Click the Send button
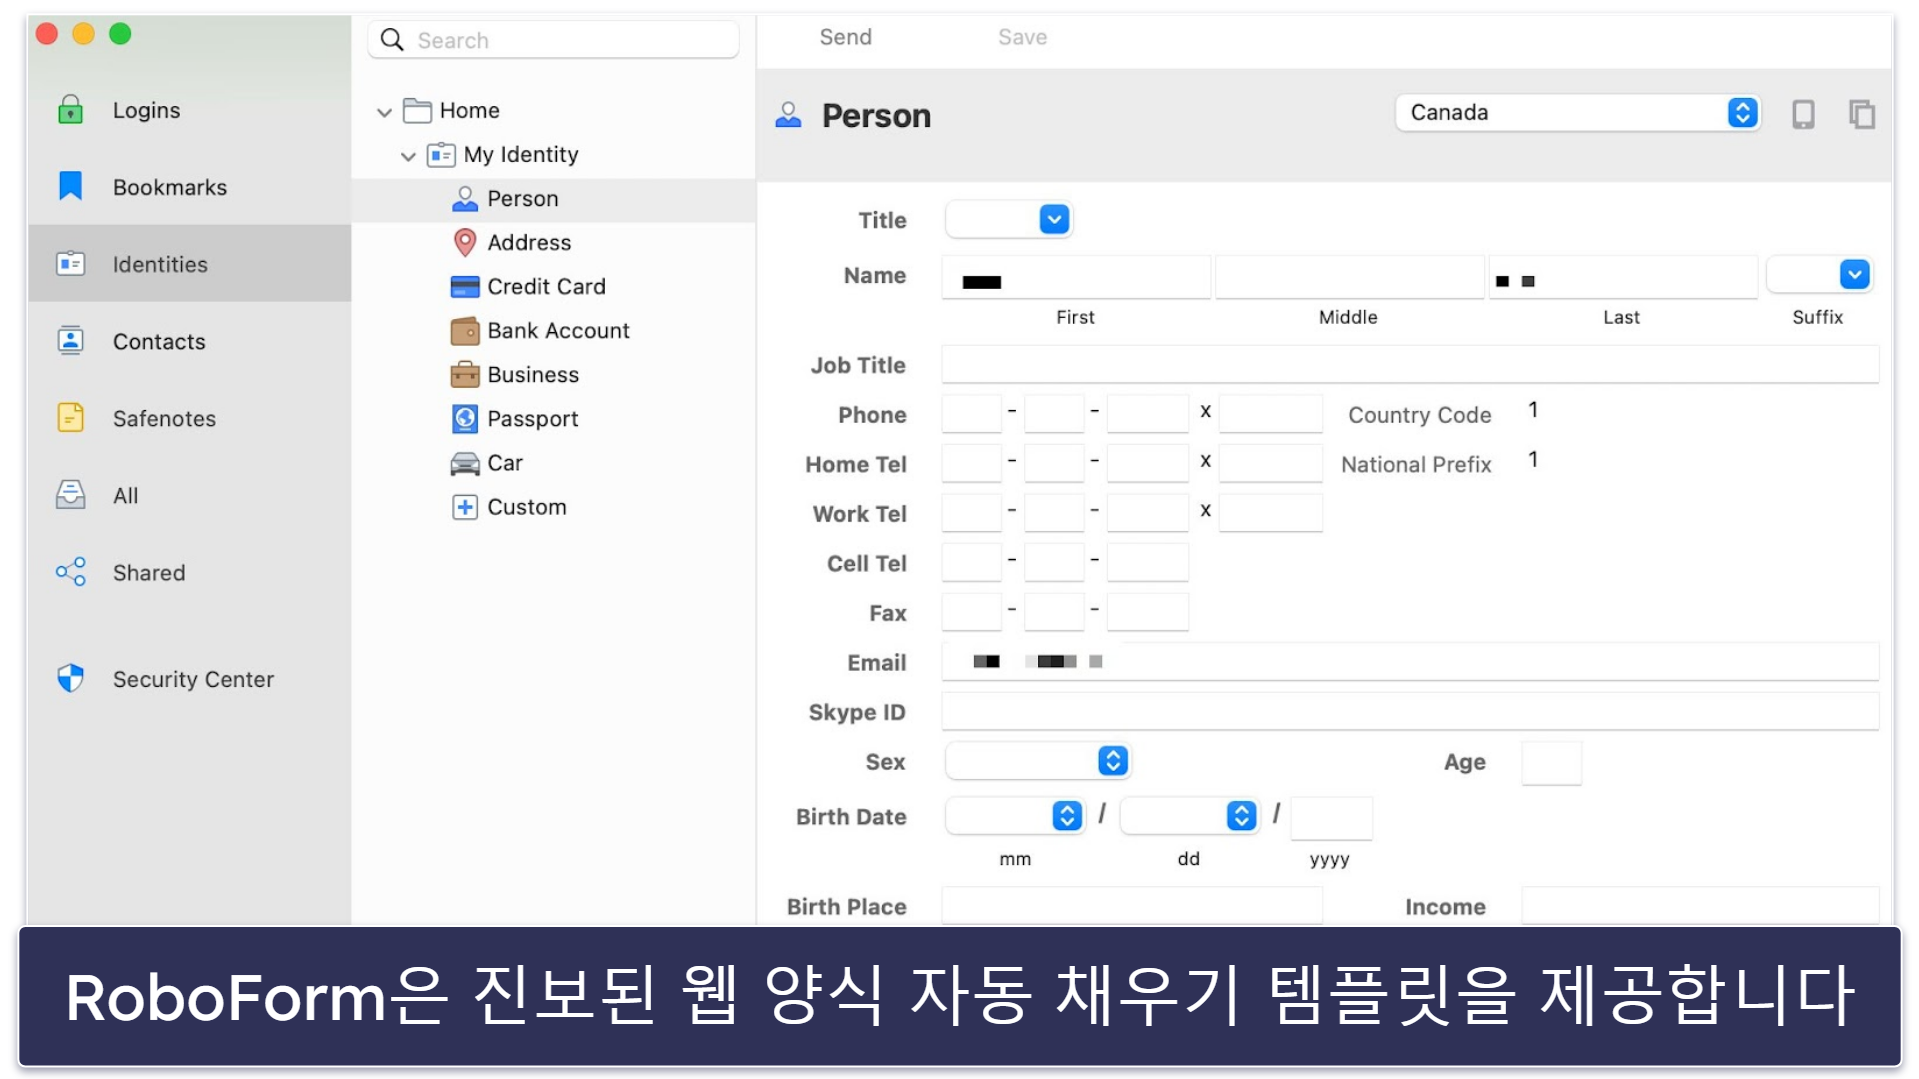1919x1079 pixels. point(846,37)
